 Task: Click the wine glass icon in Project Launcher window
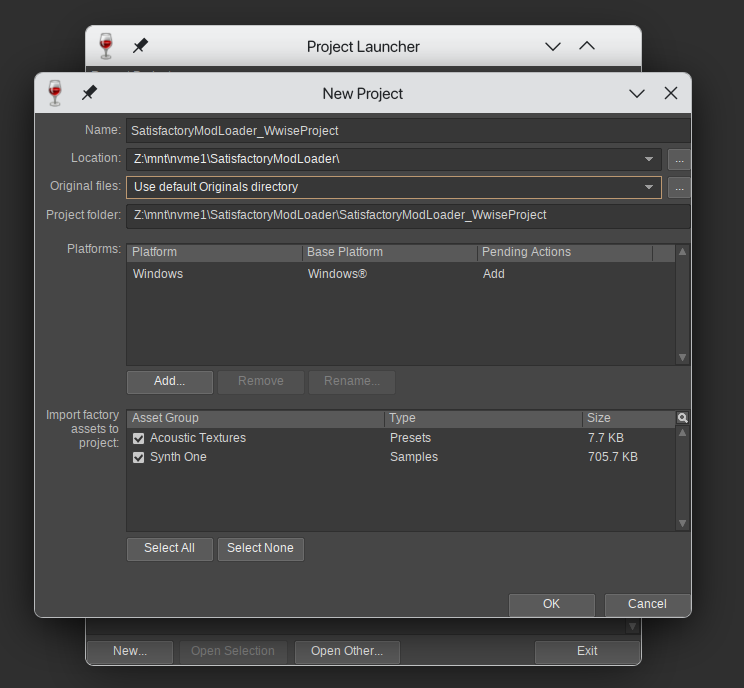click(x=106, y=46)
